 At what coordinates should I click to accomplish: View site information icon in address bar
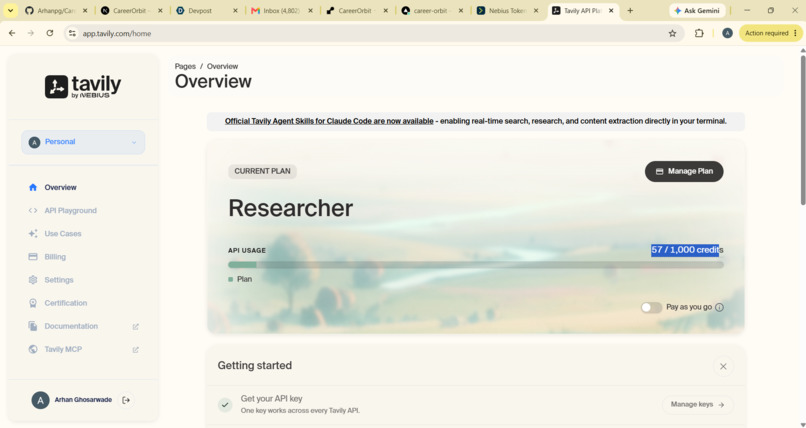point(72,33)
